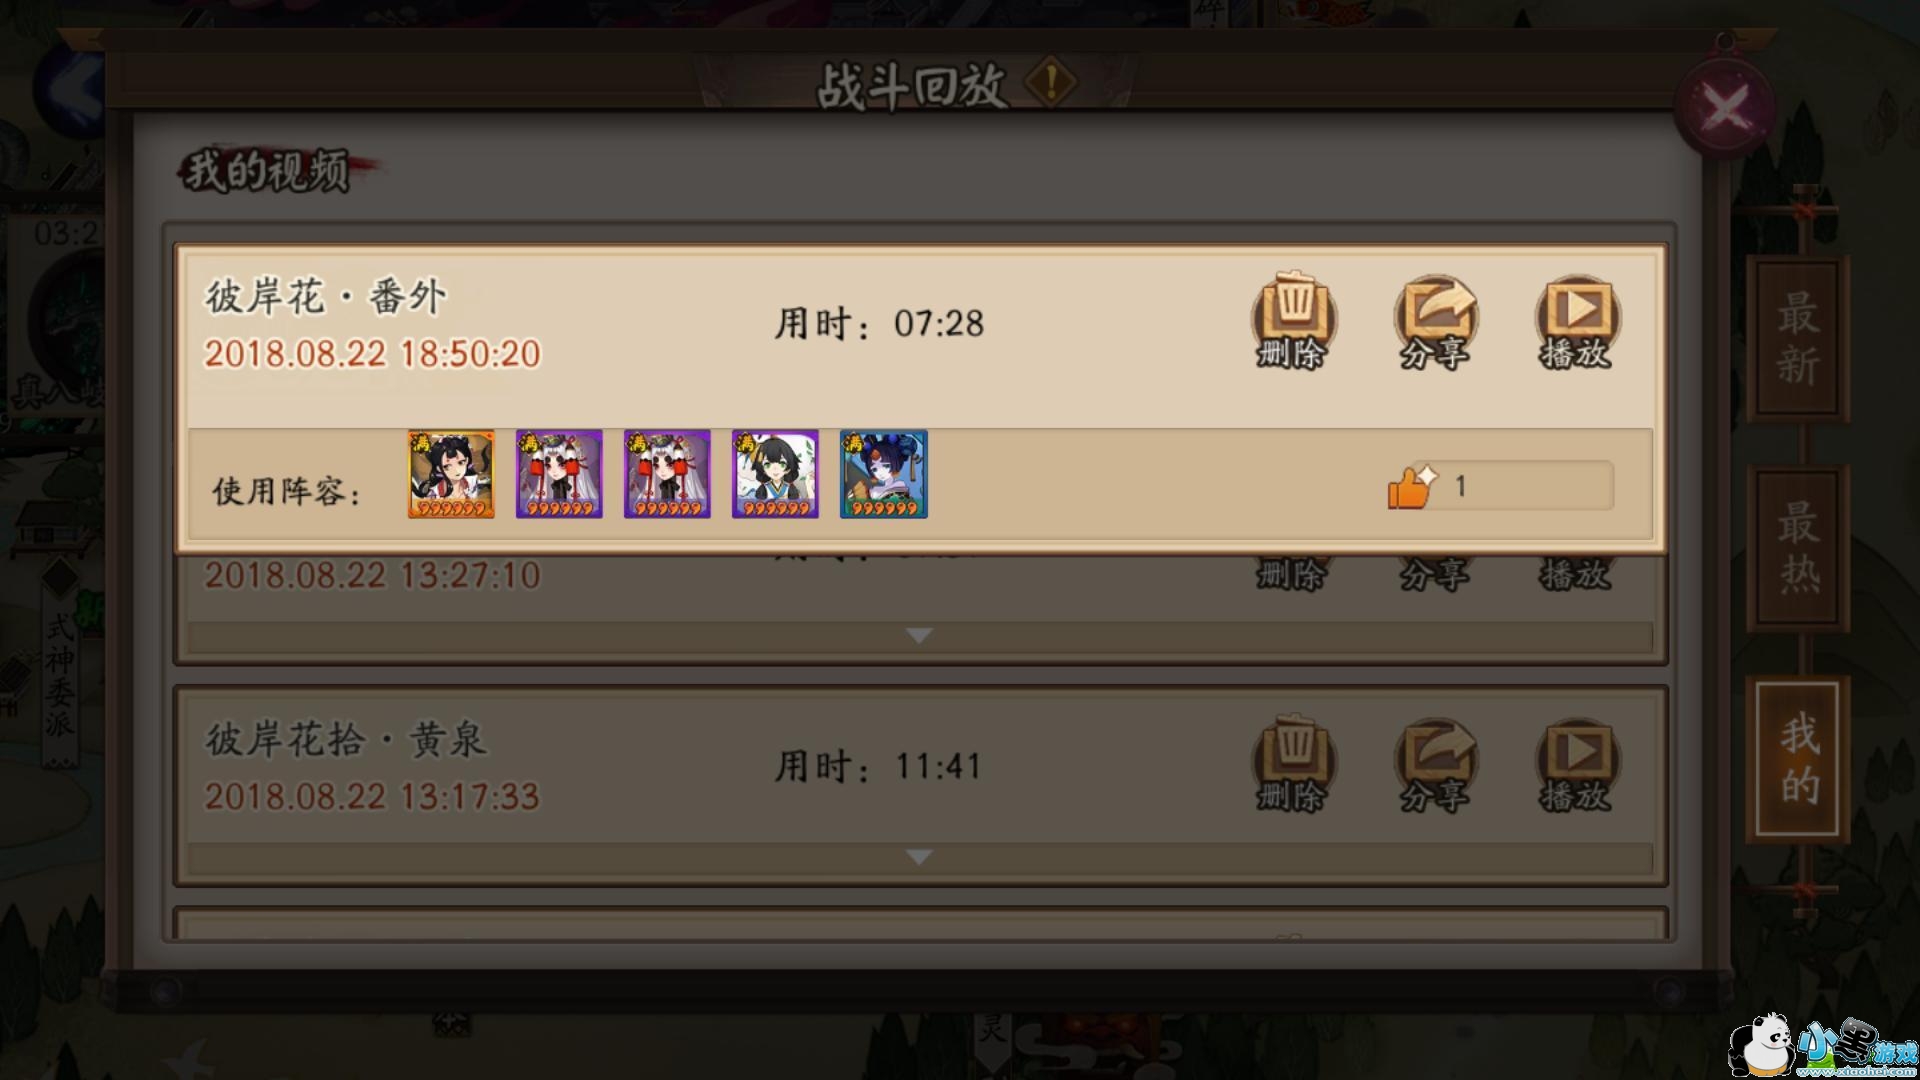Screen dimensions: 1920x1080
Task: Share the 彼岸花·番外 replay
Action: click(1435, 321)
